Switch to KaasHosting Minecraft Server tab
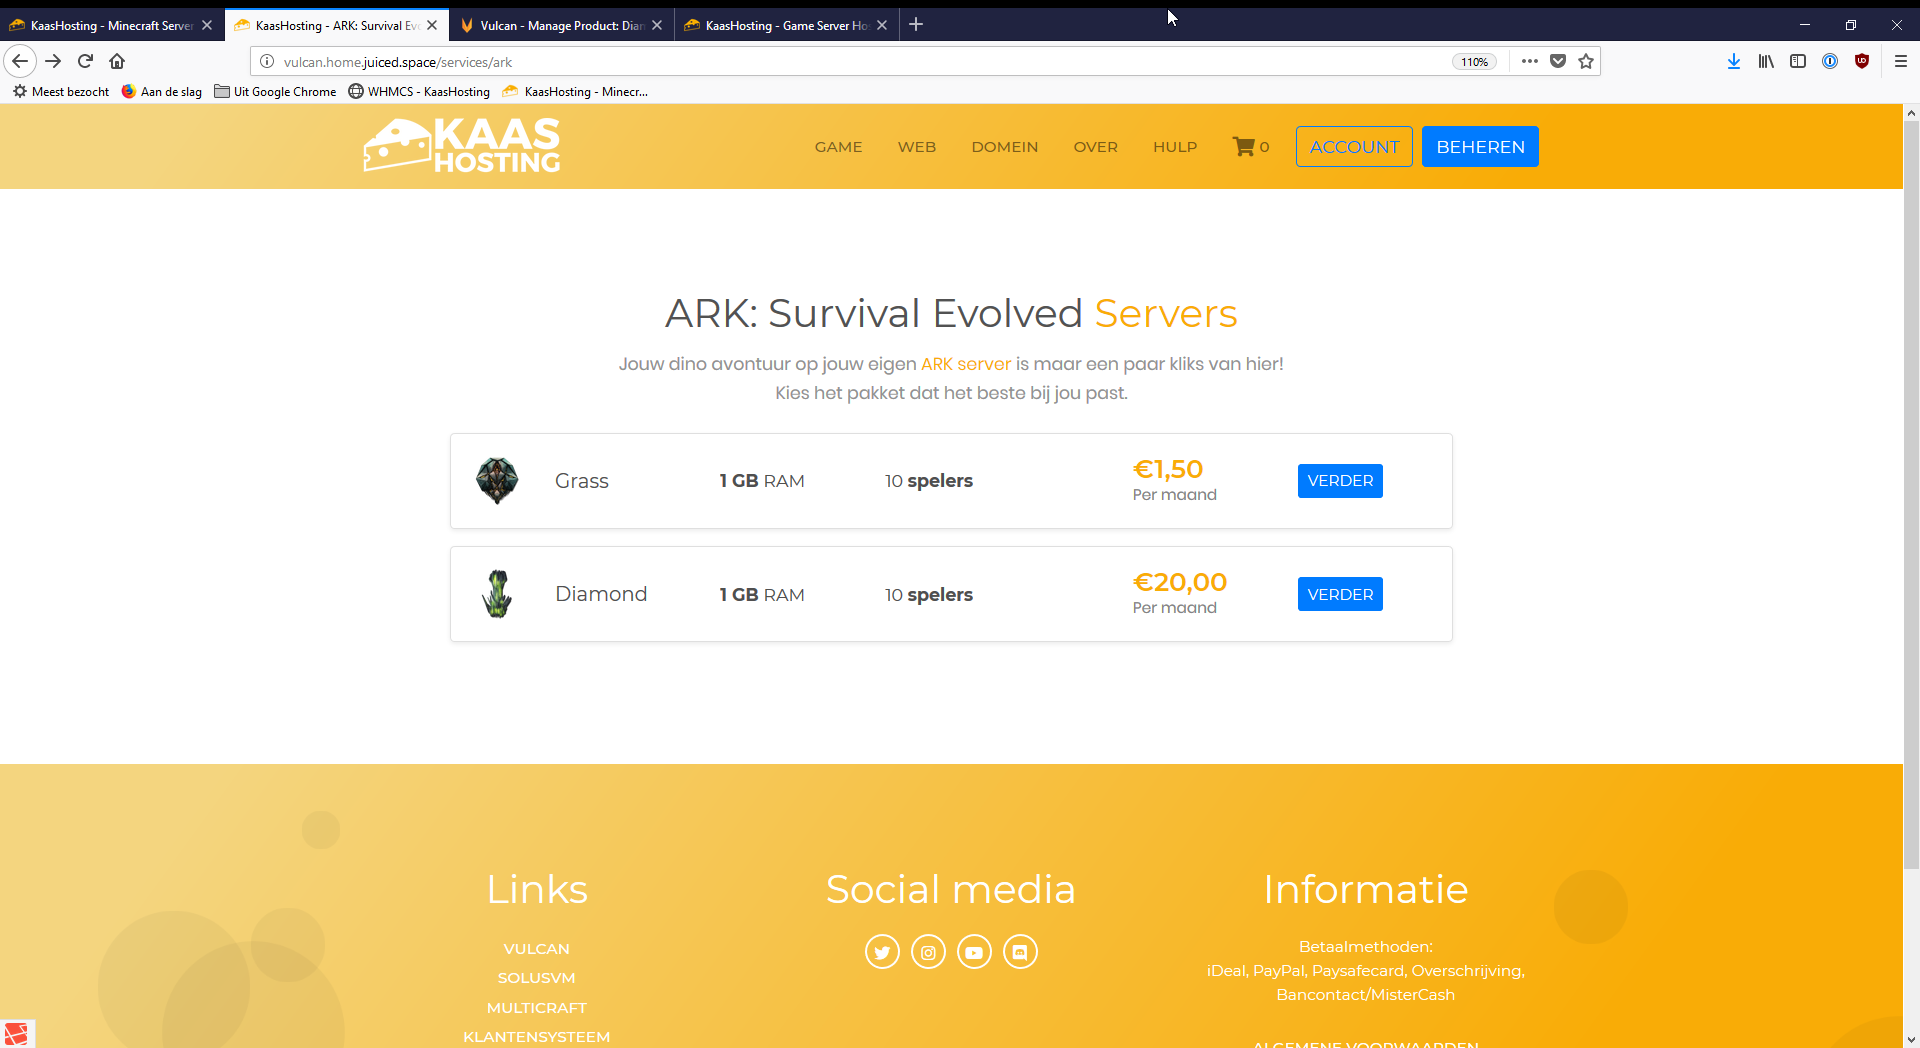Image resolution: width=1920 pixels, height=1048 pixels. coord(110,25)
